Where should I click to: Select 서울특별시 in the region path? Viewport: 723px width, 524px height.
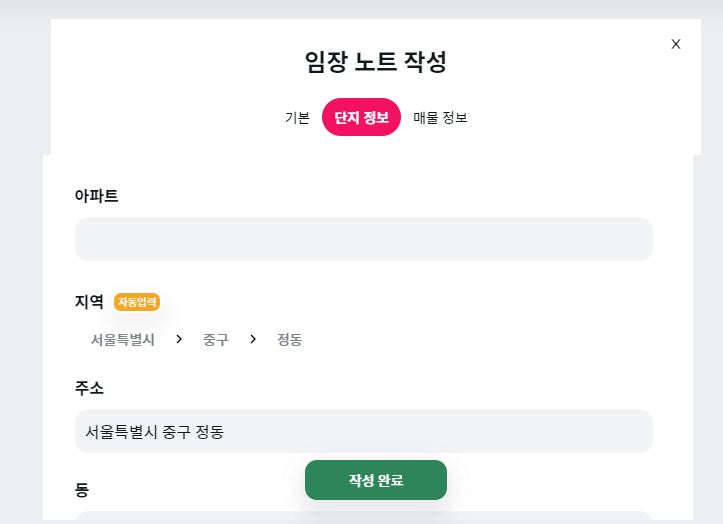[x=123, y=340]
